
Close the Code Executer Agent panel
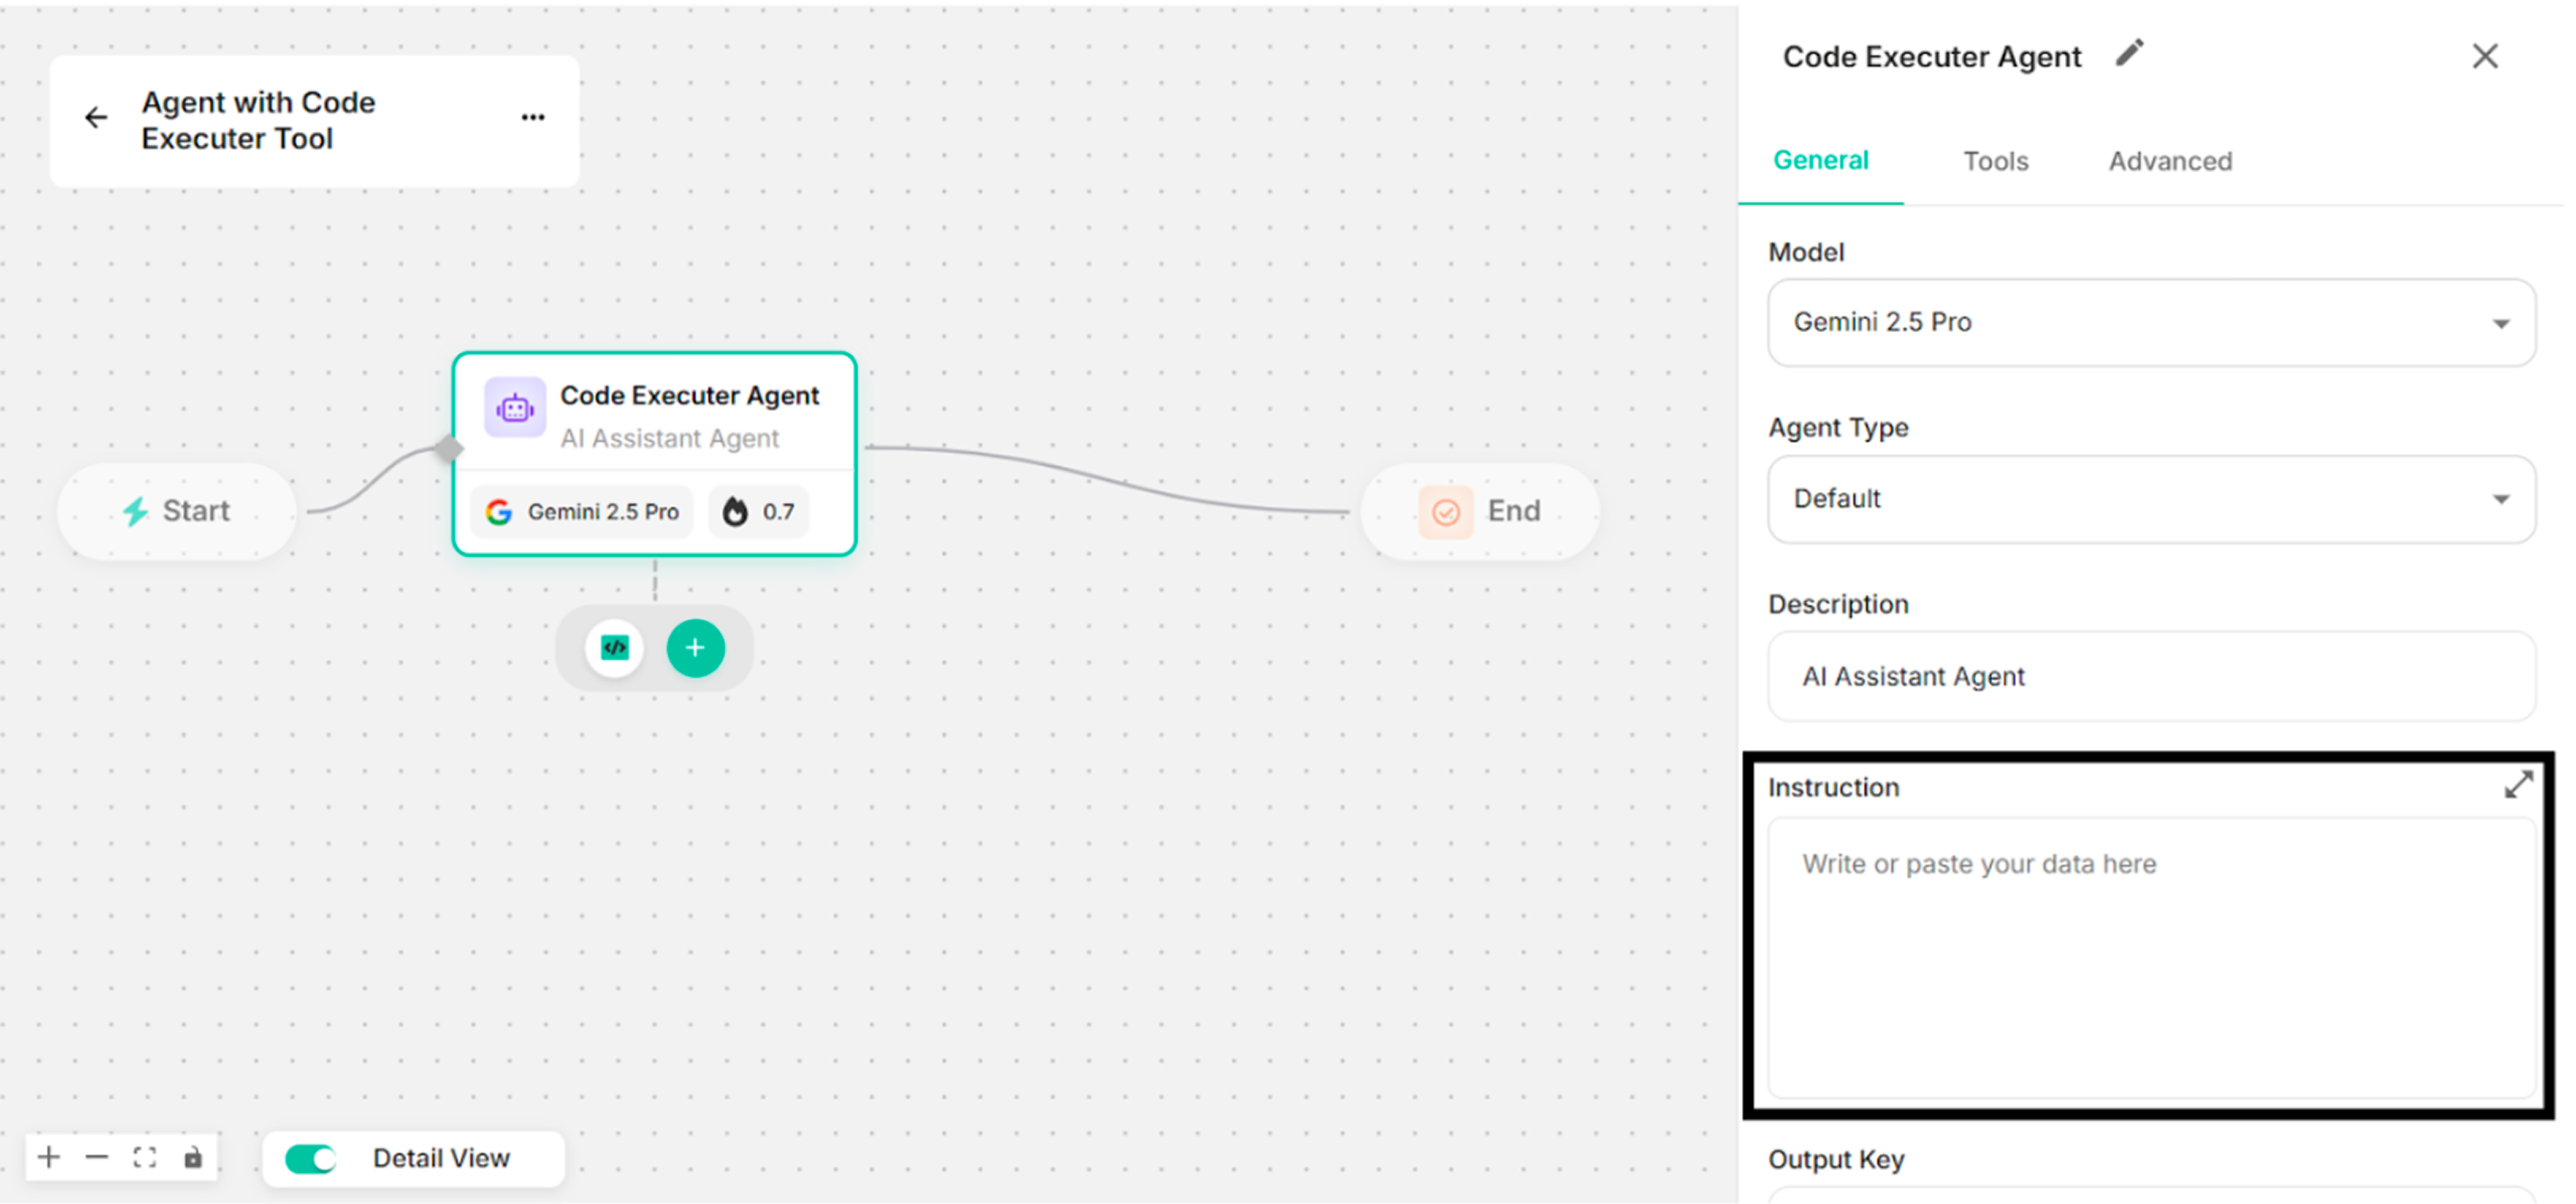(x=2485, y=56)
